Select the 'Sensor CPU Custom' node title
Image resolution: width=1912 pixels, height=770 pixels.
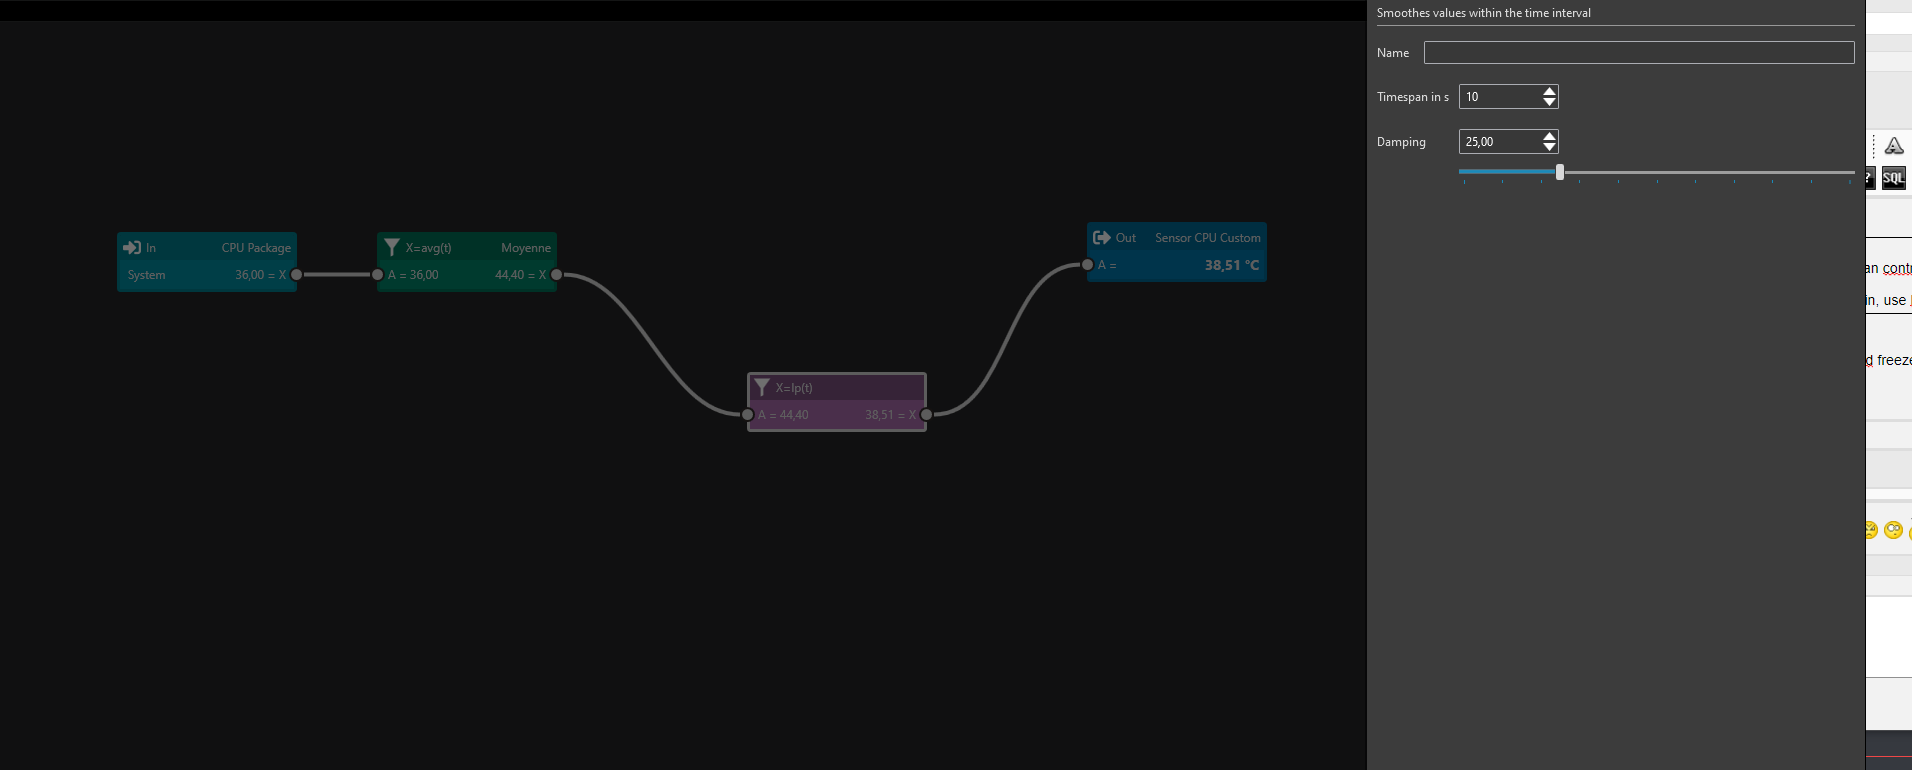(x=1208, y=238)
